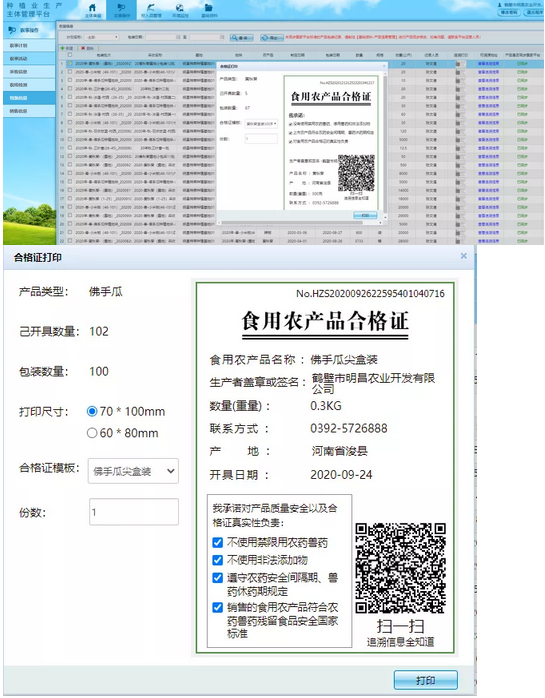Click the phone number 0392-5726888
Screen dimensions: 545x698
click(x=349, y=428)
